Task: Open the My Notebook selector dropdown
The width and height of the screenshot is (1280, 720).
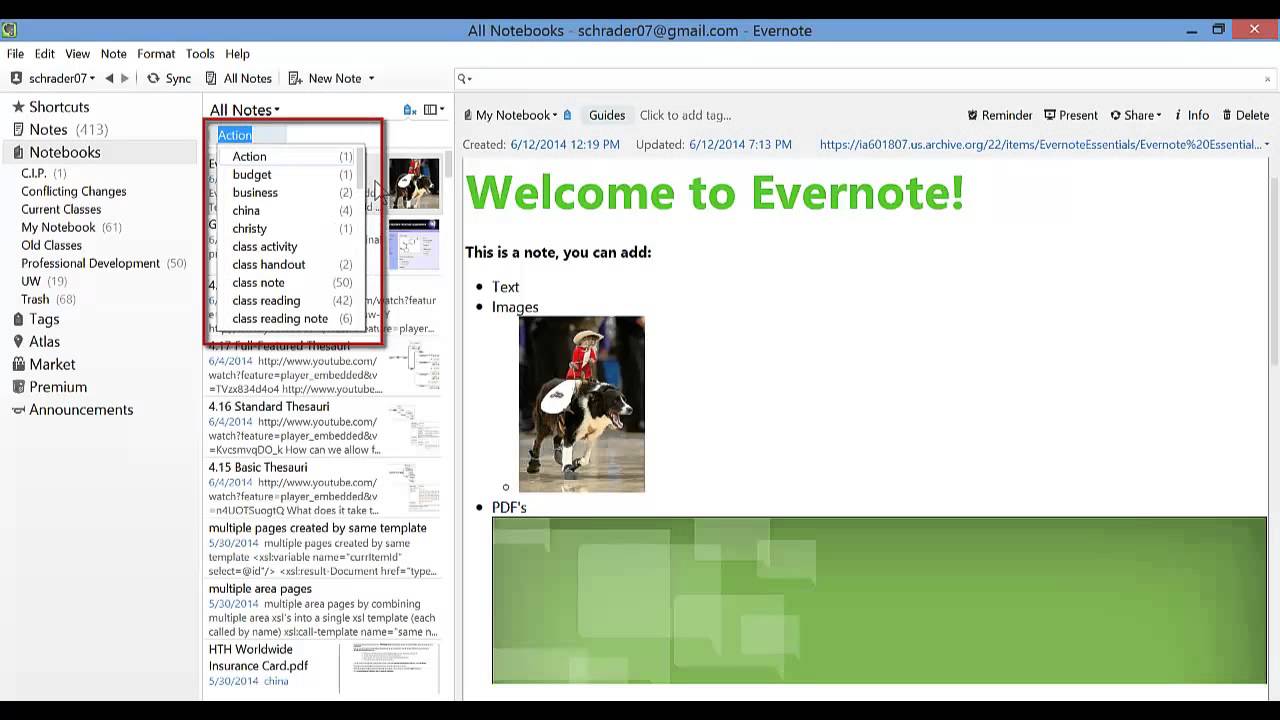Action: click(510, 115)
